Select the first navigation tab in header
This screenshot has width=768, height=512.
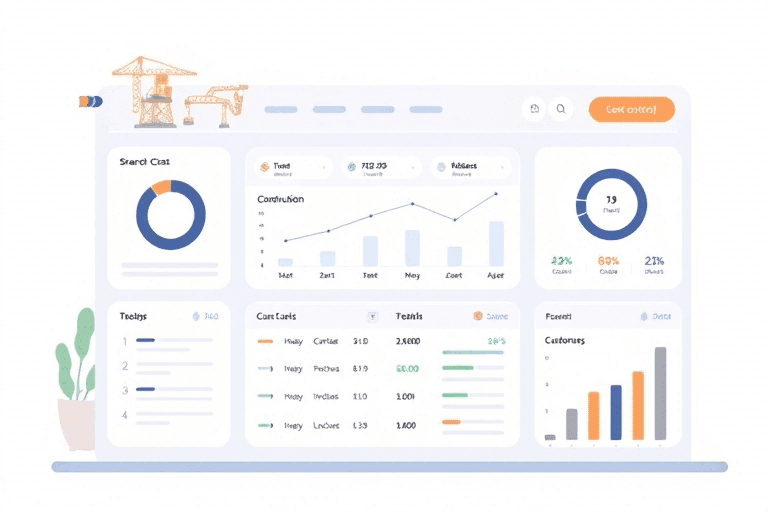click(281, 110)
